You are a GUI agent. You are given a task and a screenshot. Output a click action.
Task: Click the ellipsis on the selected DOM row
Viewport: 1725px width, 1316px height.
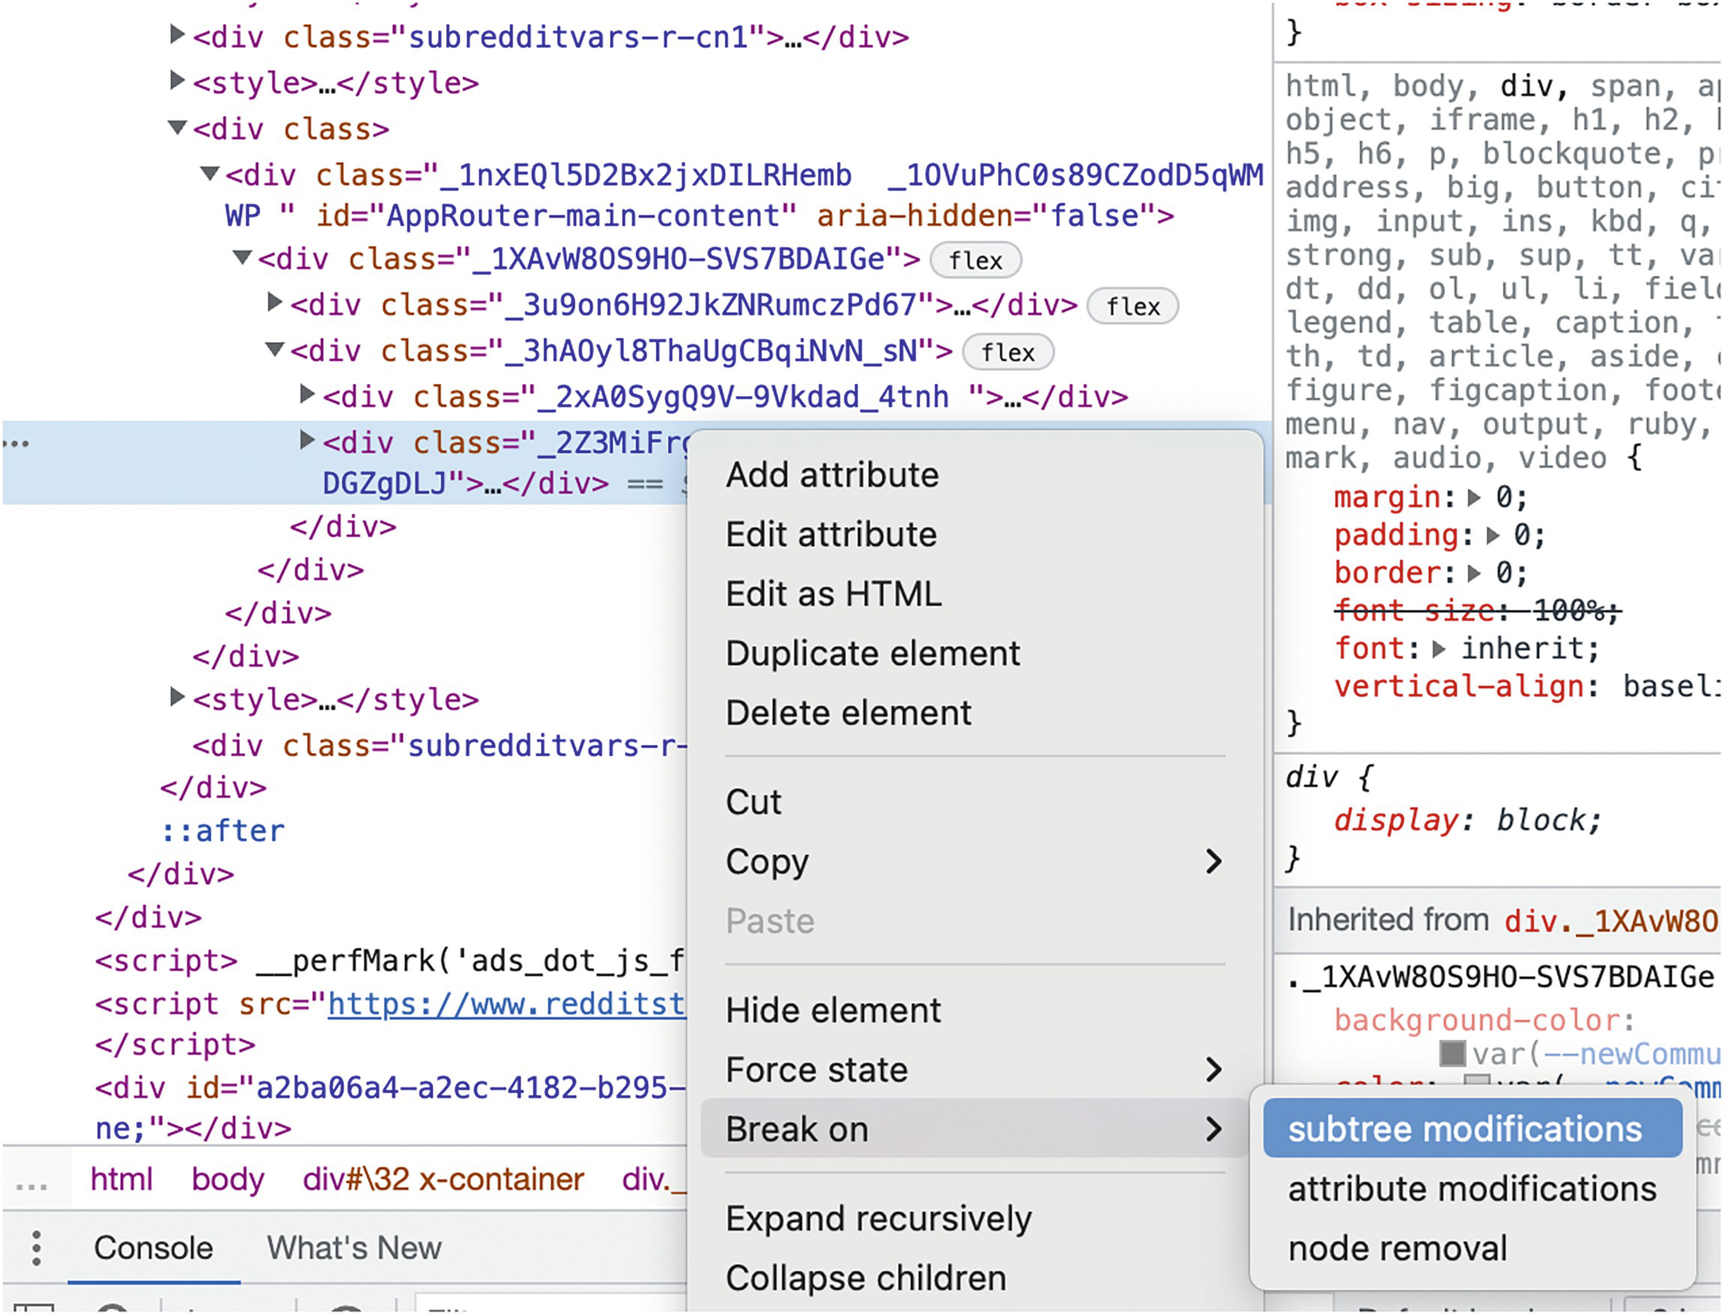click(17, 443)
